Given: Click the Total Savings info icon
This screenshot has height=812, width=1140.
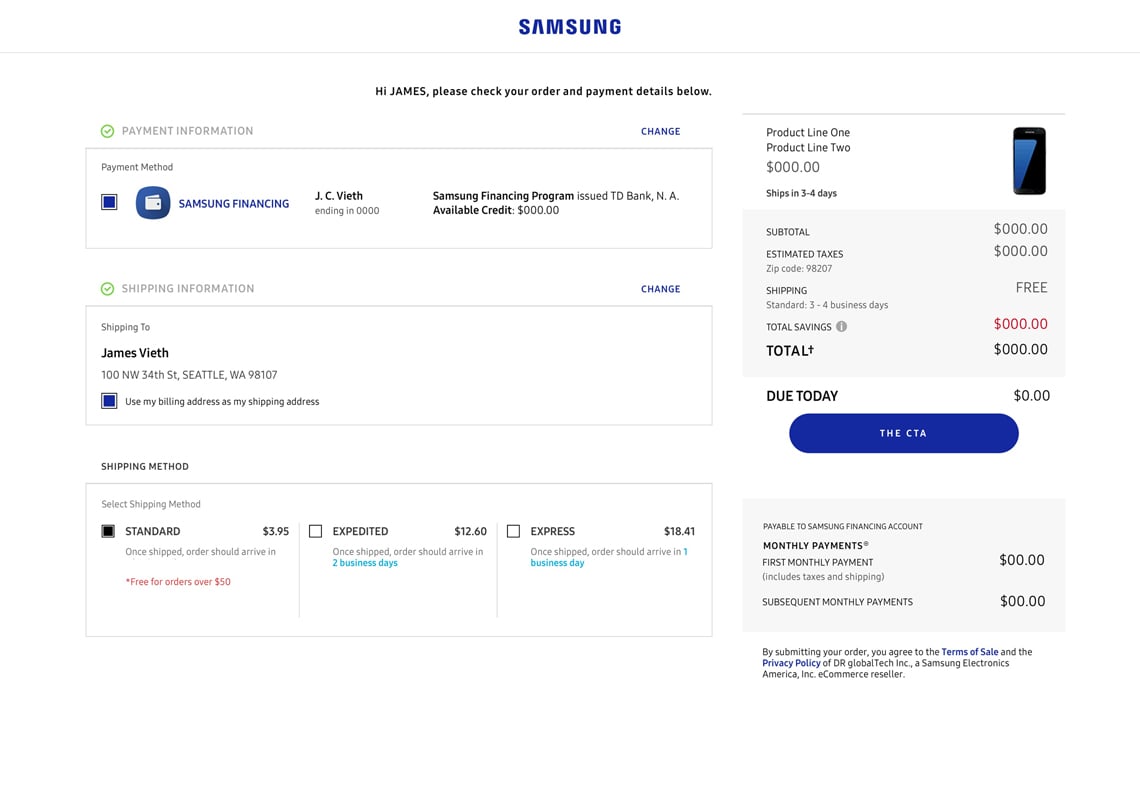Looking at the screenshot, I should click(x=841, y=327).
